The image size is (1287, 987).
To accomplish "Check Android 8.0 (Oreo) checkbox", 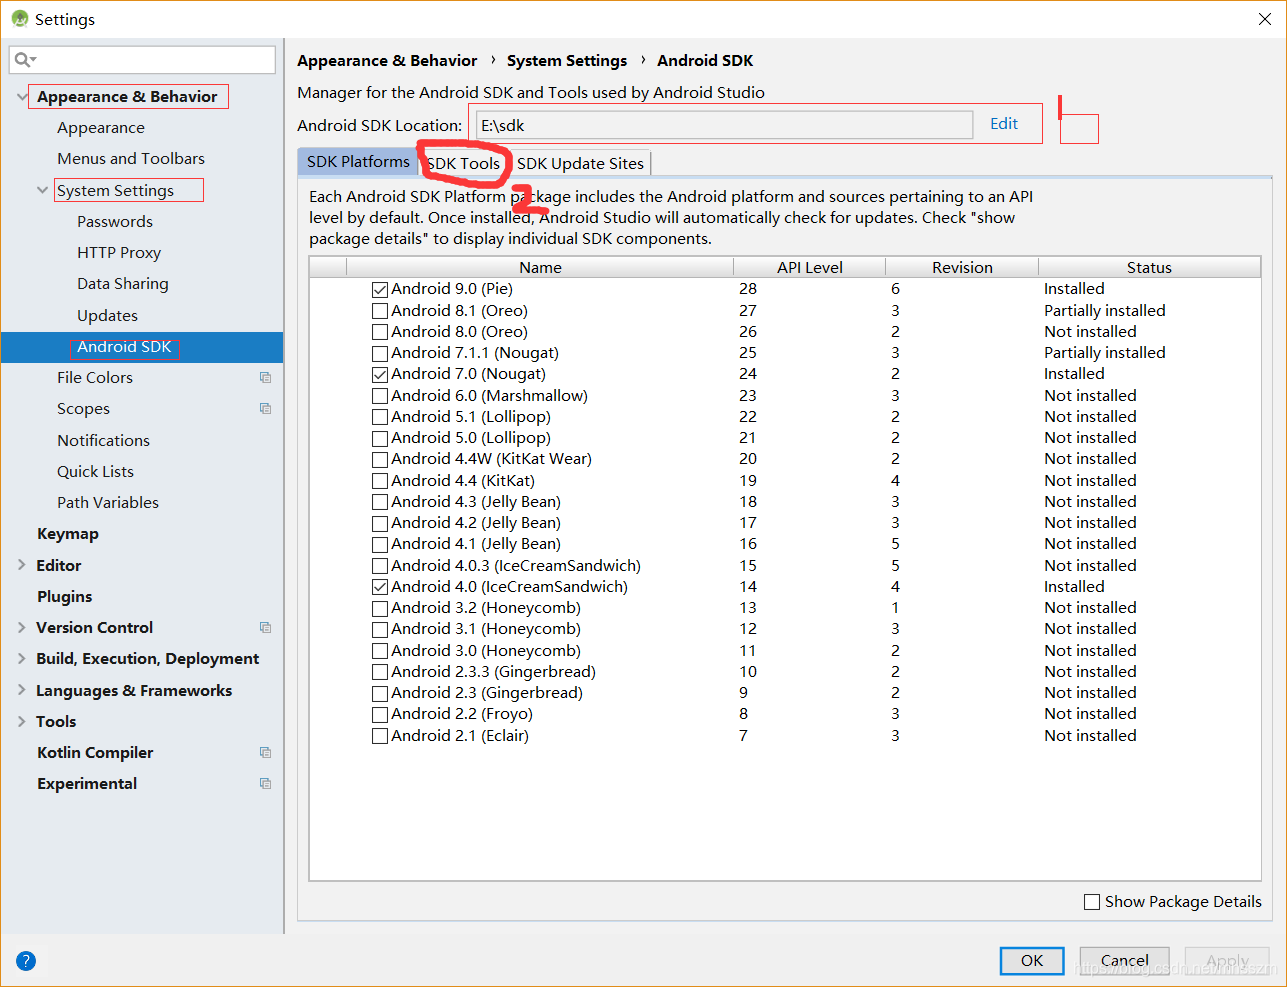I will pyautogui.click(x=380, y=332).
